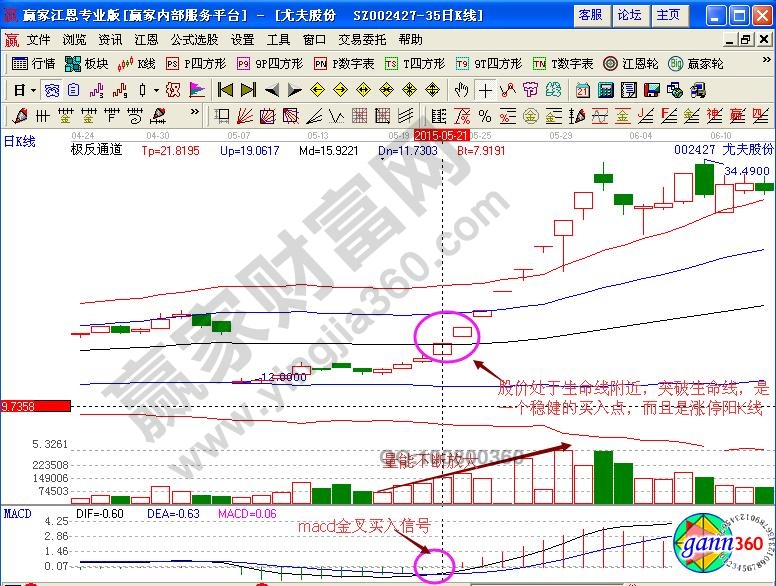Open the 交易委托 menu
776x586 pixels.
tap(363, 39)
